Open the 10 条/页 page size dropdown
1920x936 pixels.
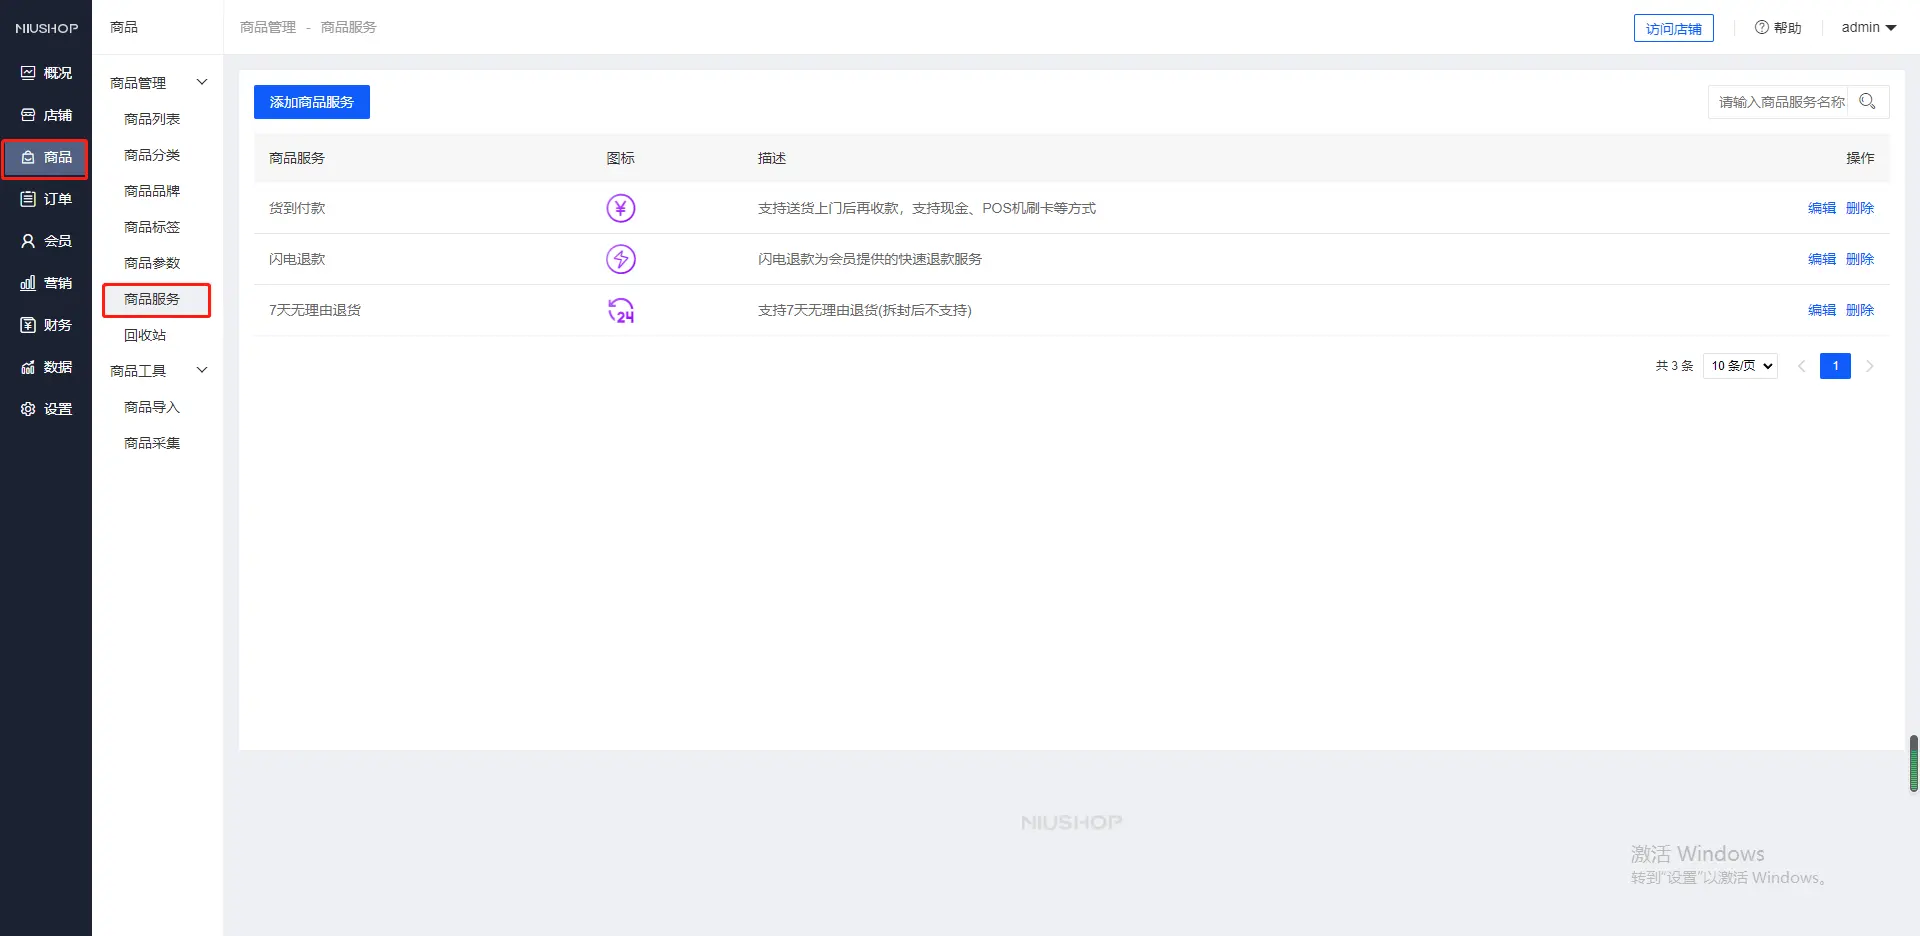[x=1740, y=366]
